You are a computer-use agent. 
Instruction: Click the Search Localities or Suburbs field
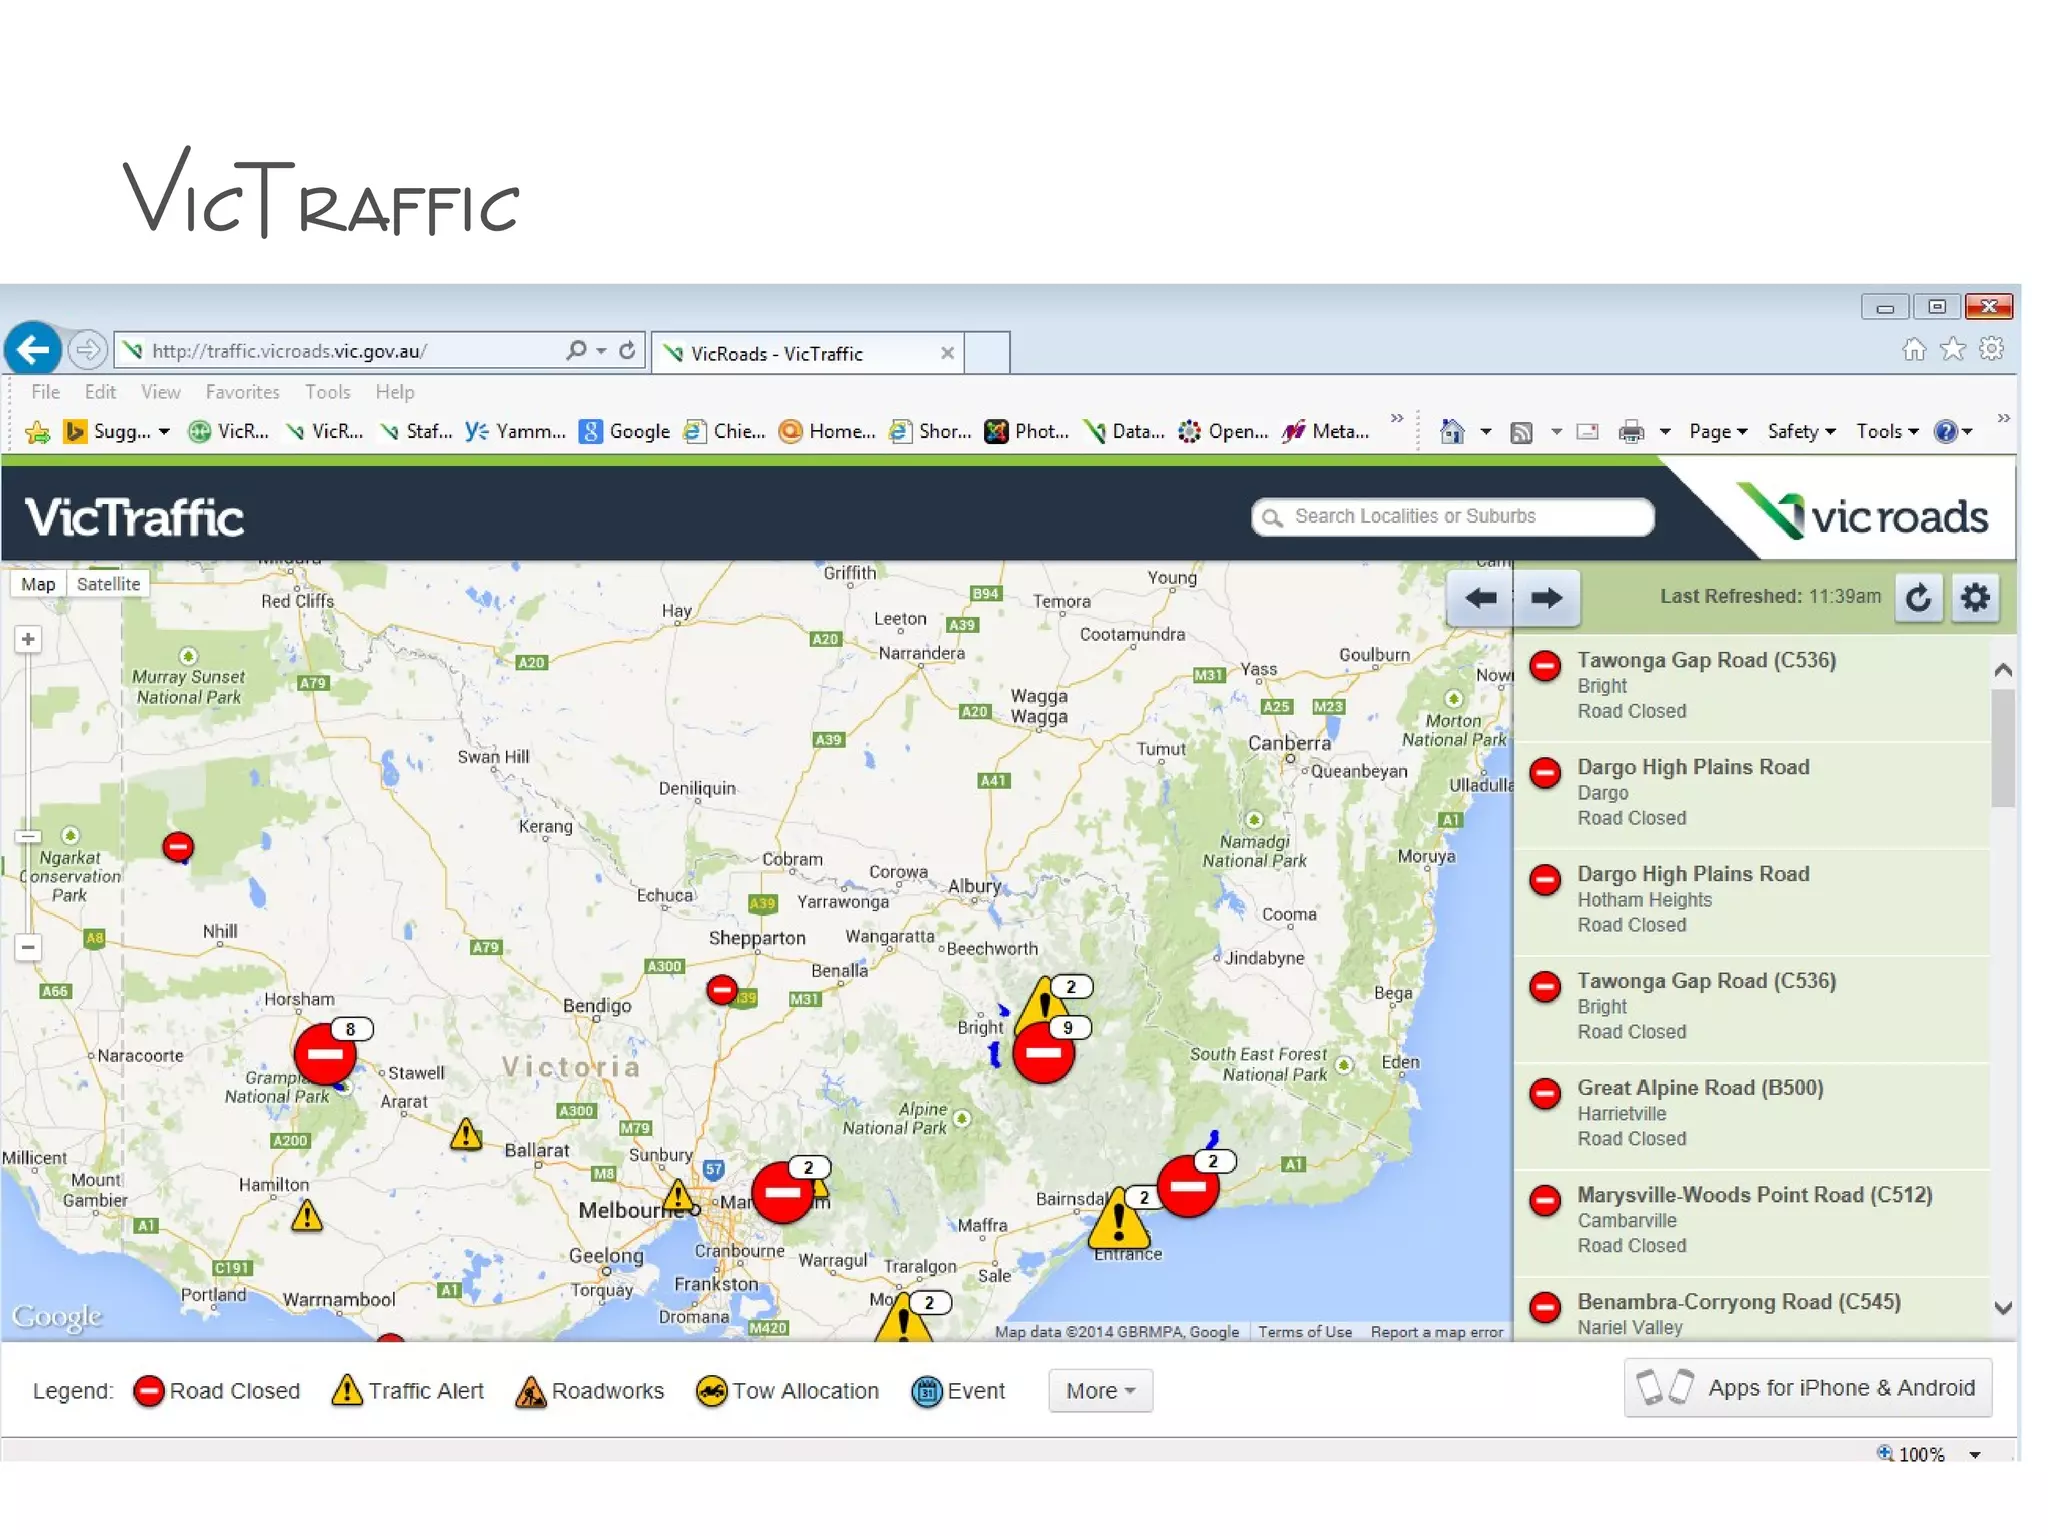1453,516
